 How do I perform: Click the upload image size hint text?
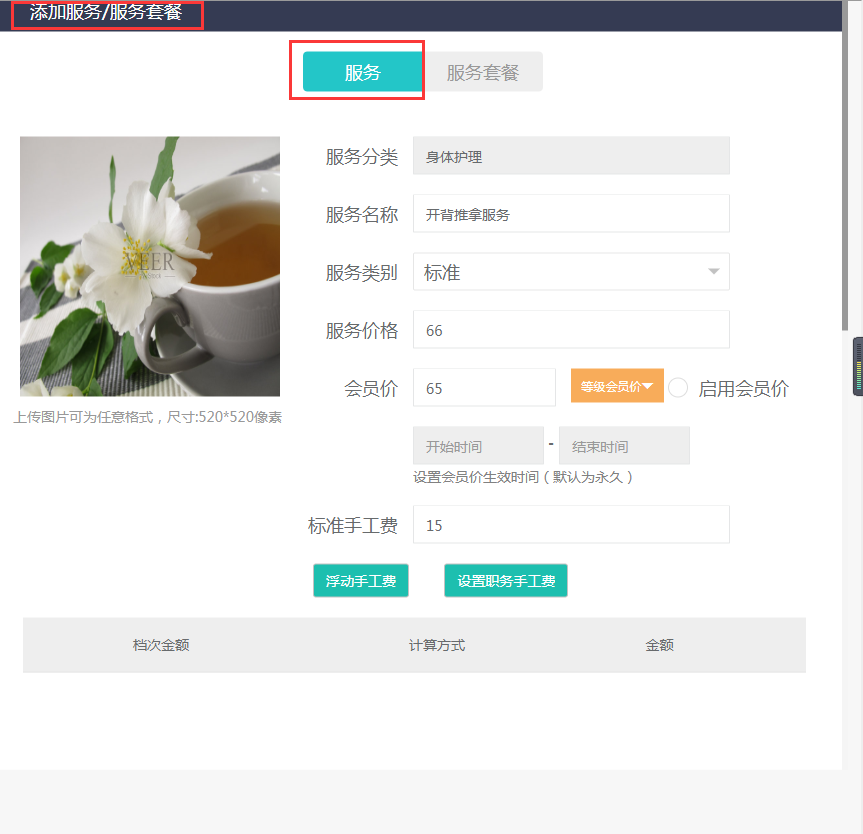148,417
